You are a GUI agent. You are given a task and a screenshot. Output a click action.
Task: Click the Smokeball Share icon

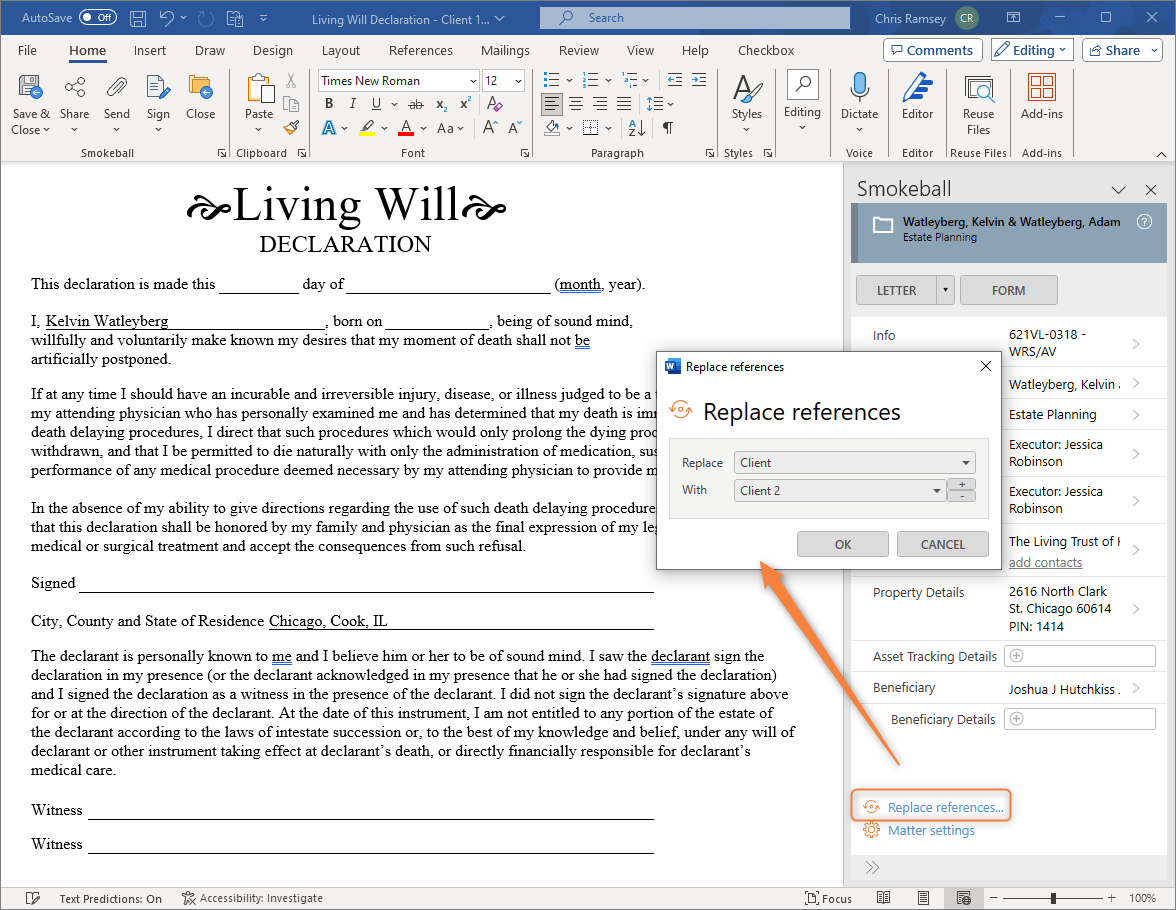tap(74, 88)
